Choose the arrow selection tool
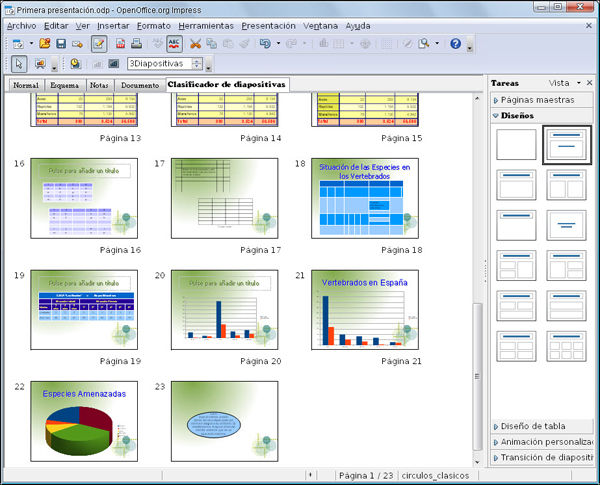This screenshot has width=600, height=485. pos(17,64)
